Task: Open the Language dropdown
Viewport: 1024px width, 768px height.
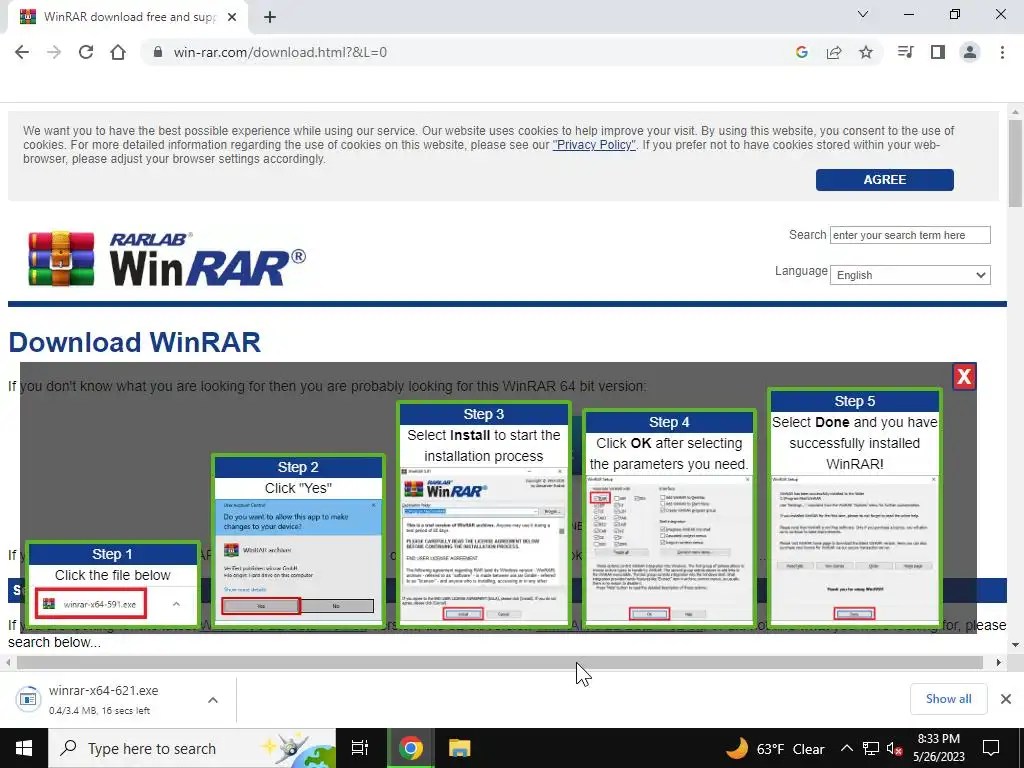Action: point(910,275)
